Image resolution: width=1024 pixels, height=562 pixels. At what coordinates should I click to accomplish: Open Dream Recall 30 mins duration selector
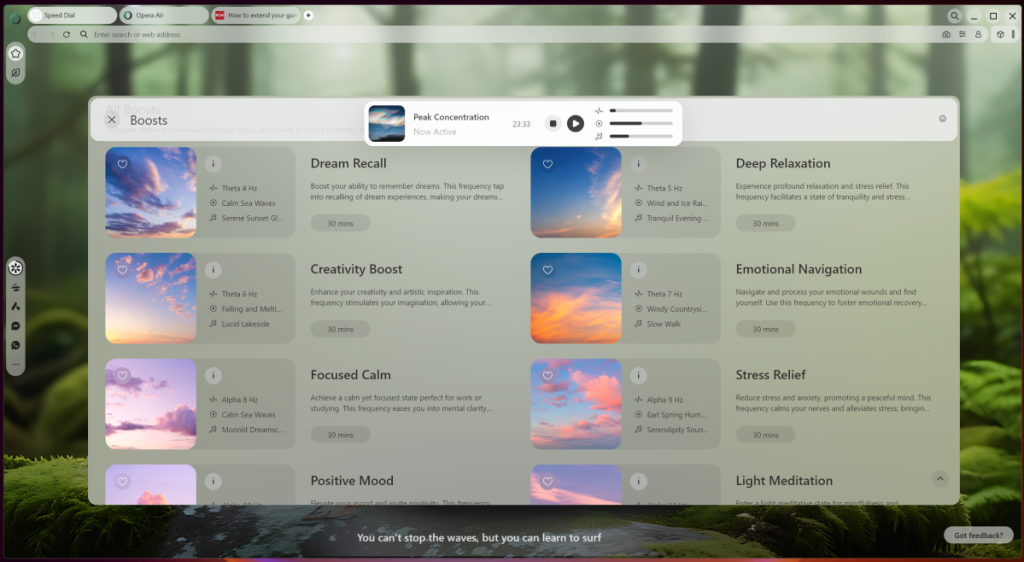tap(340, 223)
